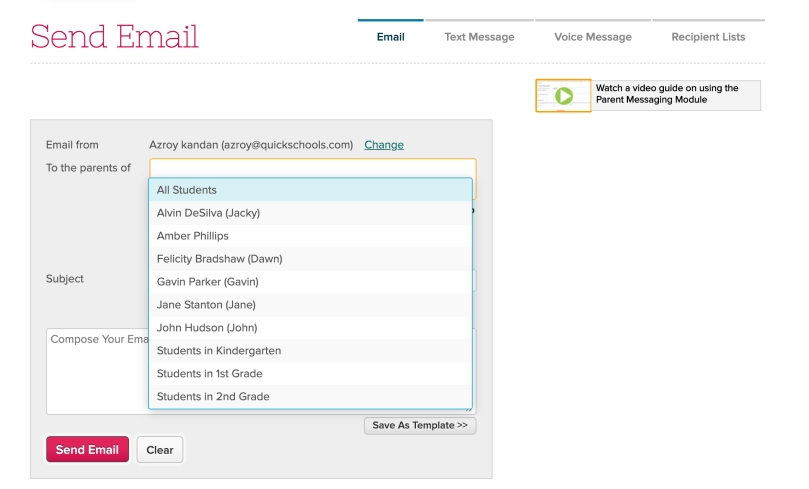Viewport: 809px width, 489px height.
Task: Select Jane Stanton (Jane) from list
Action: [x=310, y=305]
